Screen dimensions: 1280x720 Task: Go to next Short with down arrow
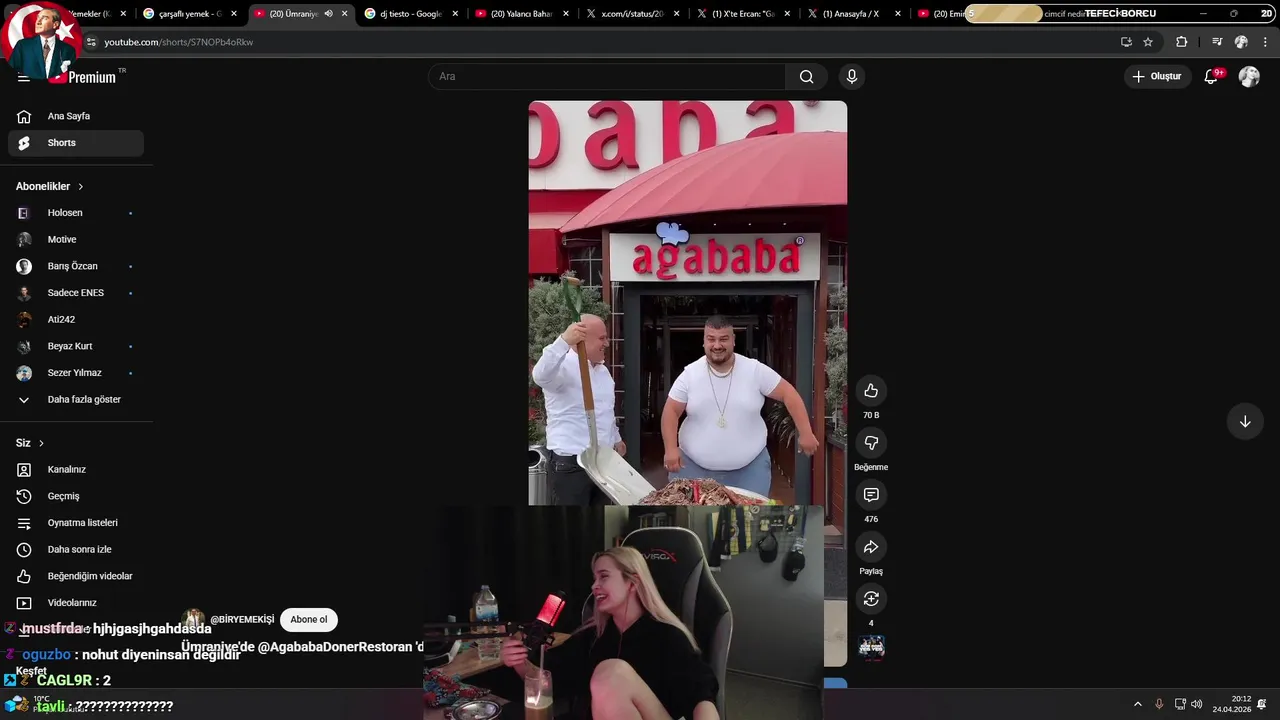tap(1245, 422)
